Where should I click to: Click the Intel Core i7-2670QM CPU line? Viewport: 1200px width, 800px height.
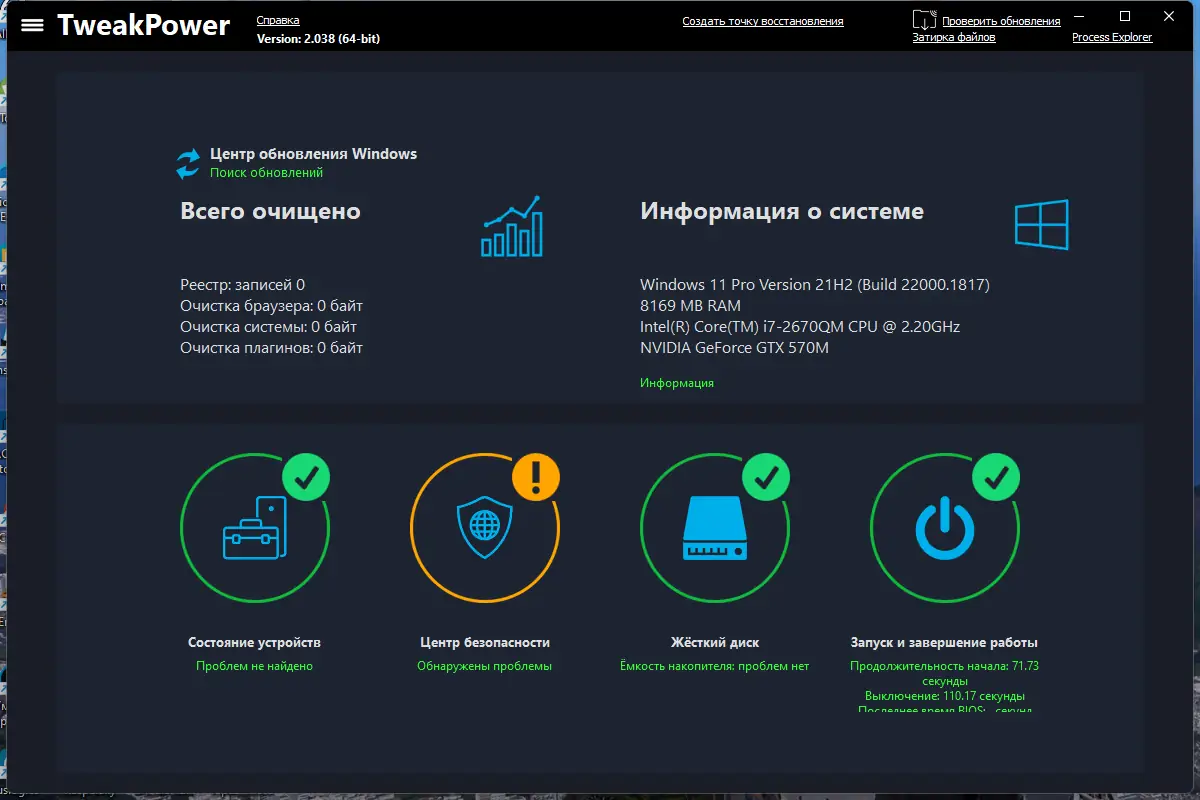[800, 327]
